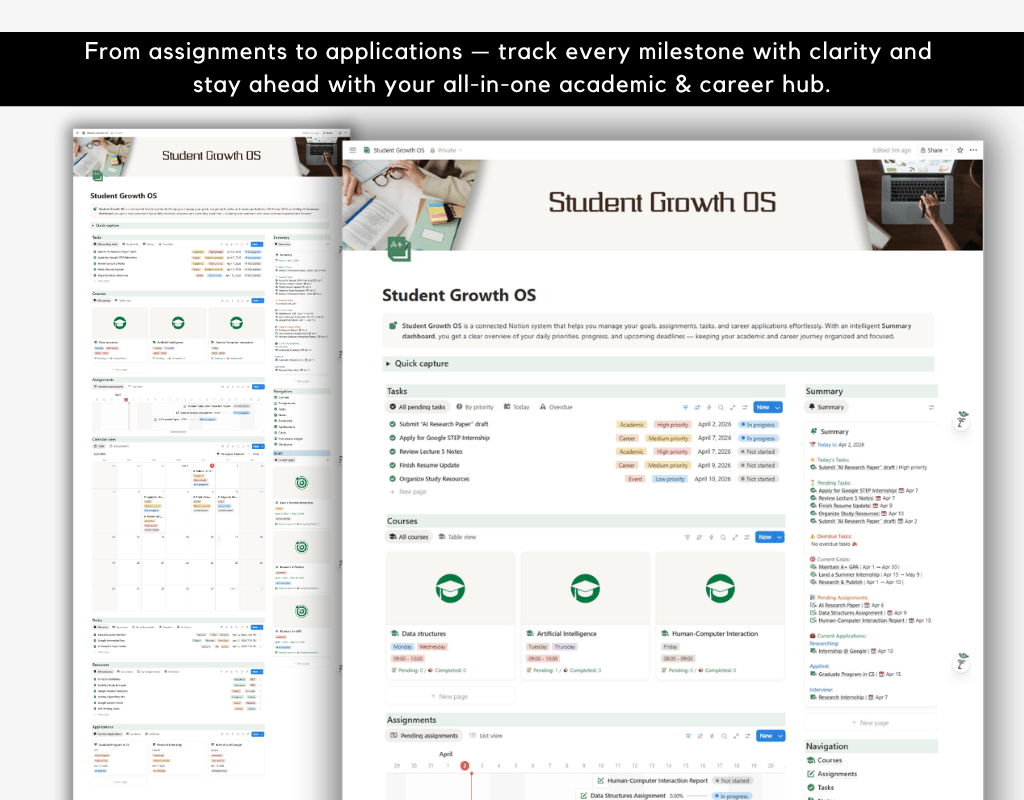Viewport: 1024px width, 800px height.
Task: Open view settings icon in Summary section
Action: [931, 408]
